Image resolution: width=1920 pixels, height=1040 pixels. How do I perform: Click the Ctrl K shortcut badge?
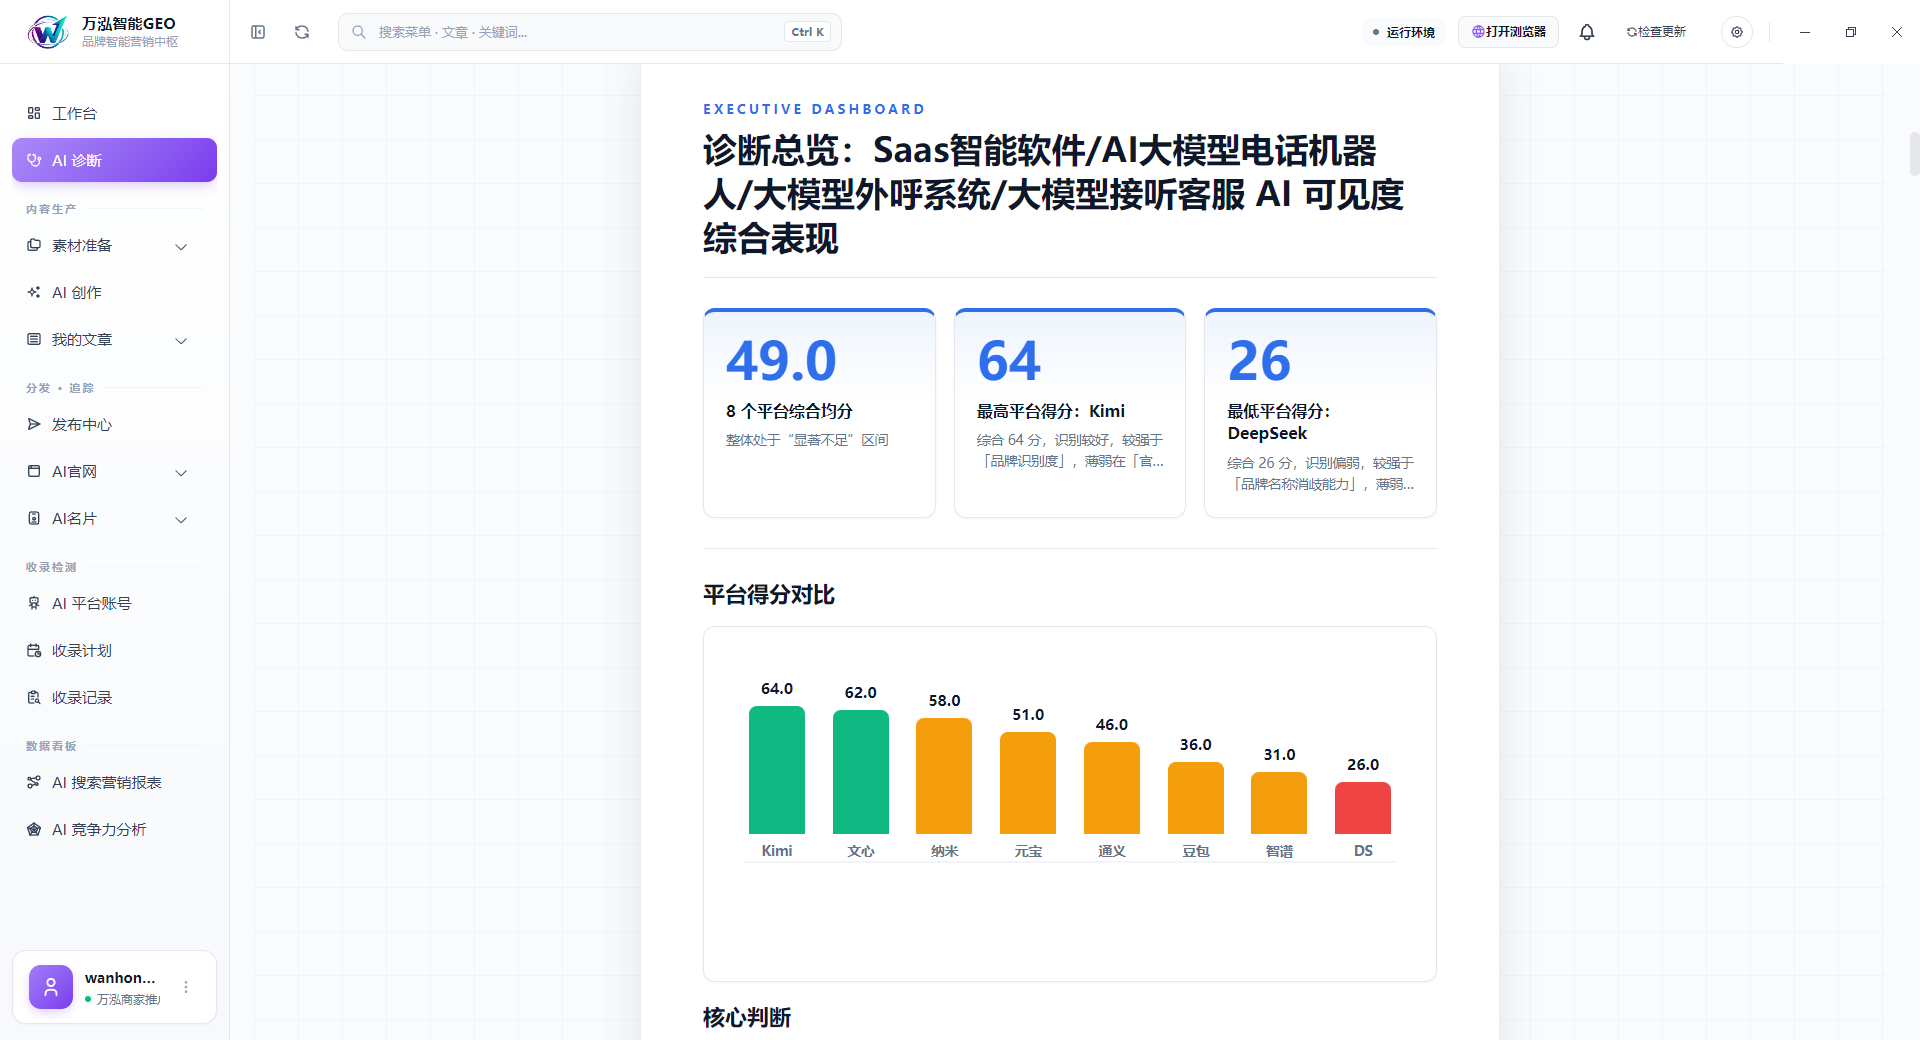click(808, 32)
